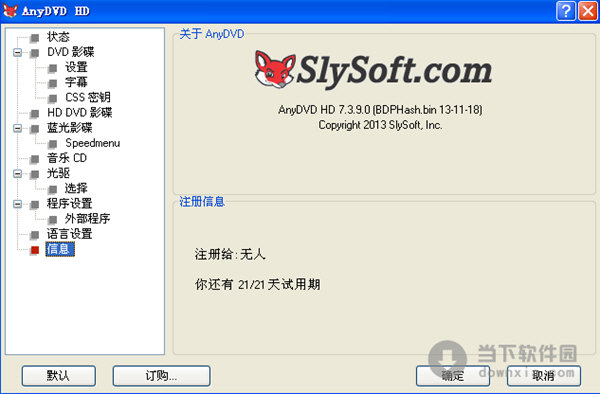The width and height of the screenshot is (600, 394).
Task: Click the gray icon beside HD DVD 影碟
Action: coord(35,114)
